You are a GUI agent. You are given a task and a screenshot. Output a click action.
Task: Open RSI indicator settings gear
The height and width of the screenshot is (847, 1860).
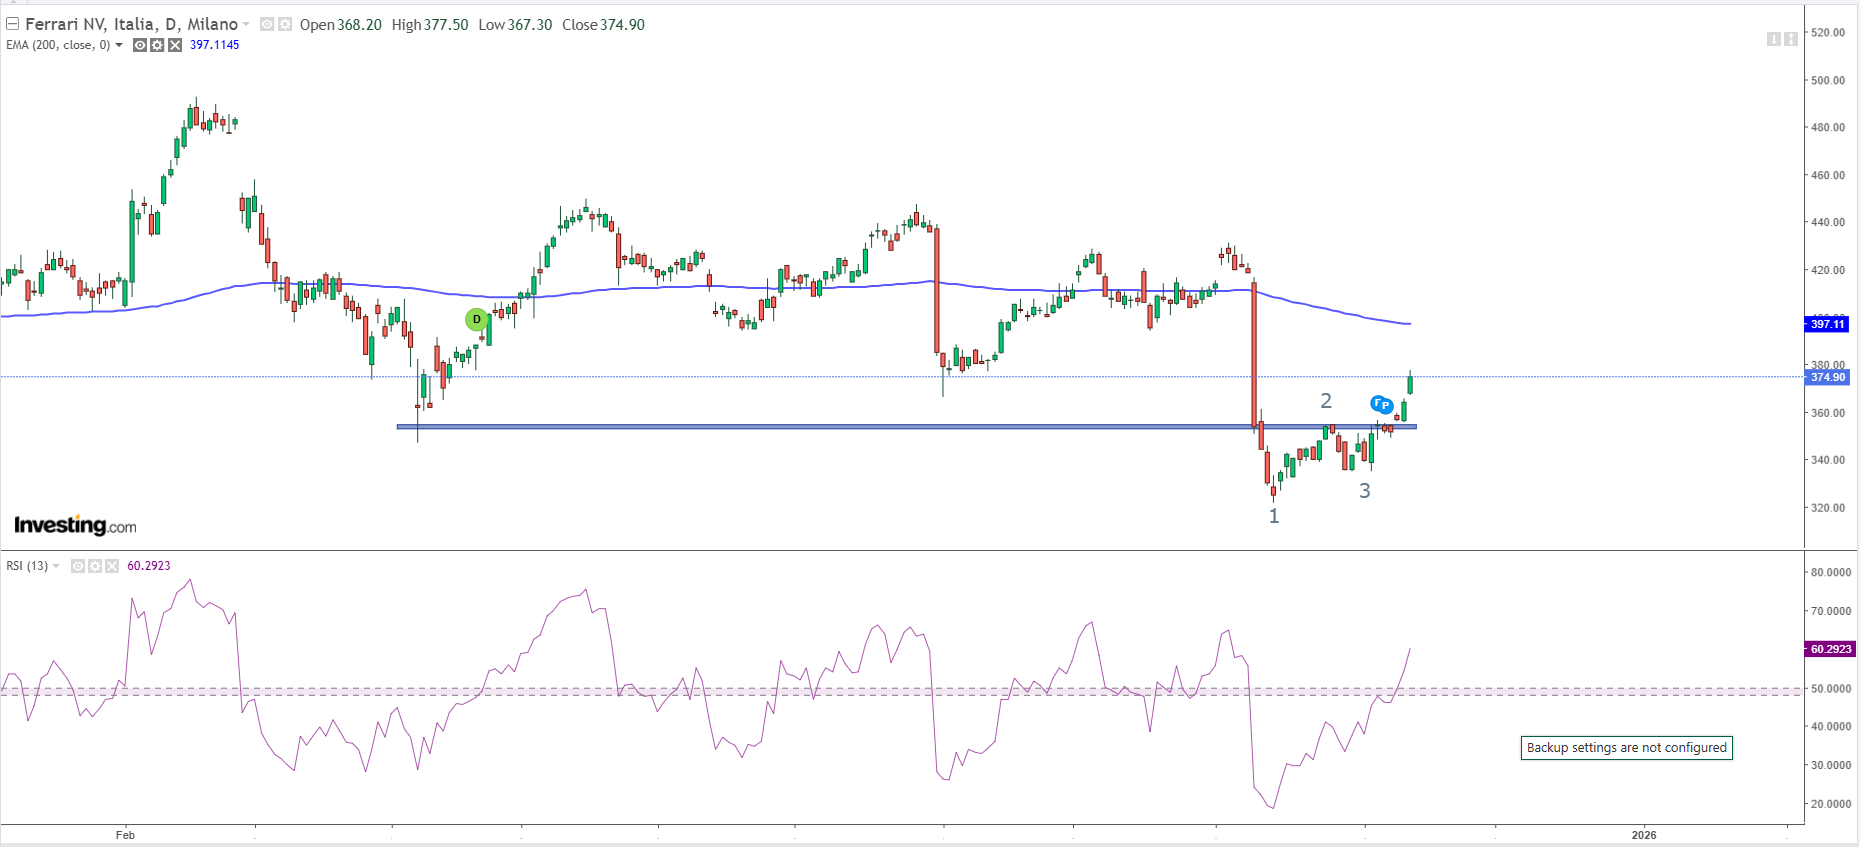[x=95, y=566]
